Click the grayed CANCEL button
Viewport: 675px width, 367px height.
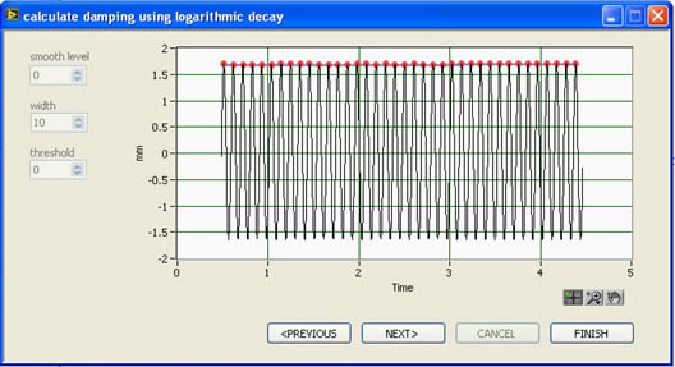point(497,333)
